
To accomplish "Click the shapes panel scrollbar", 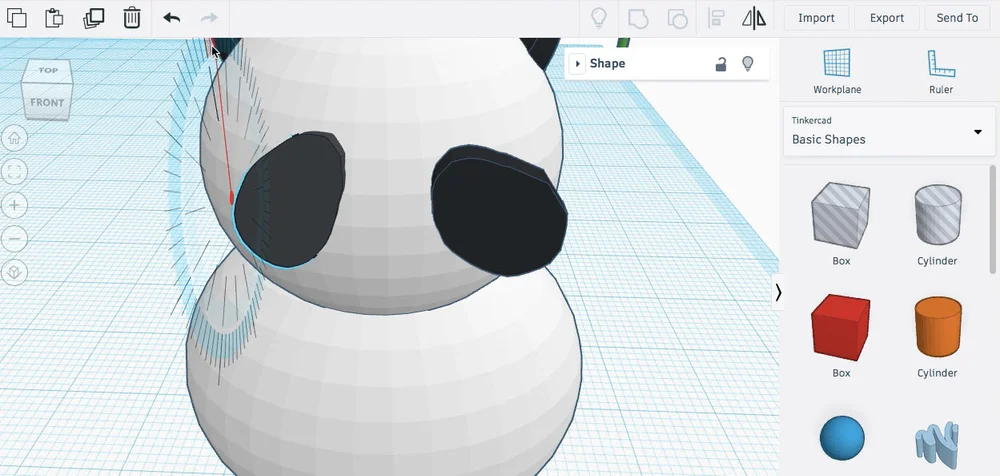I will tap(992, 220).
